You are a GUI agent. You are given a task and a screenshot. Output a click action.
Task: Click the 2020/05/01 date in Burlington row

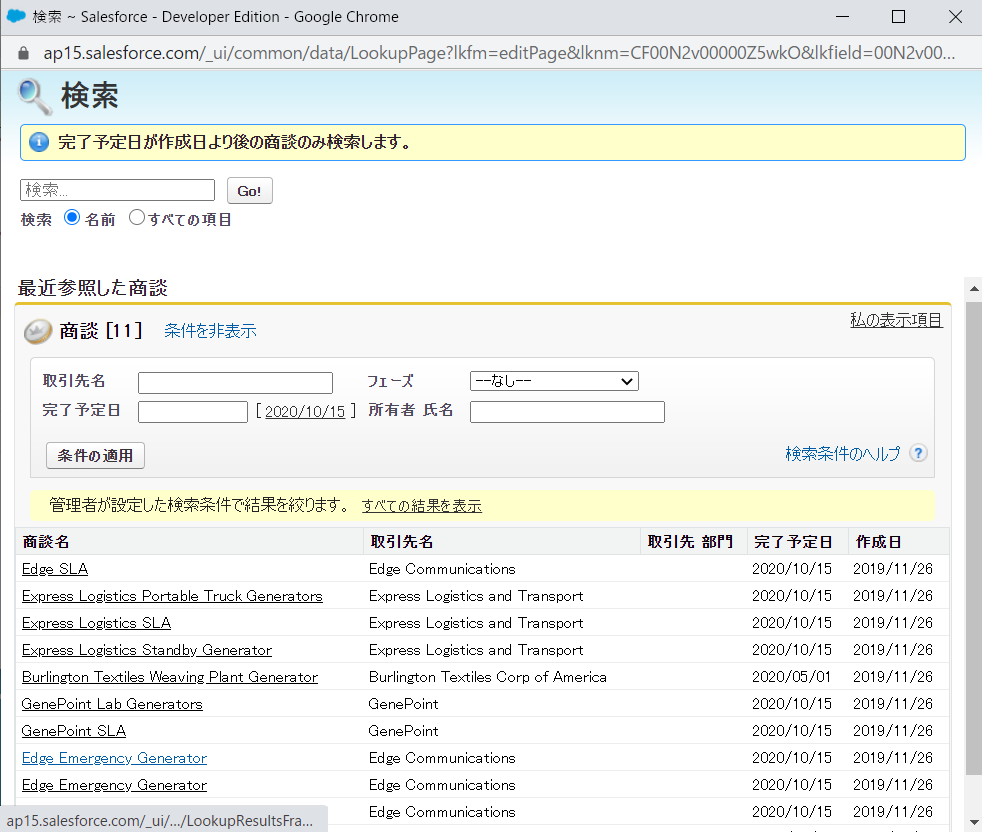pos(792,677)
